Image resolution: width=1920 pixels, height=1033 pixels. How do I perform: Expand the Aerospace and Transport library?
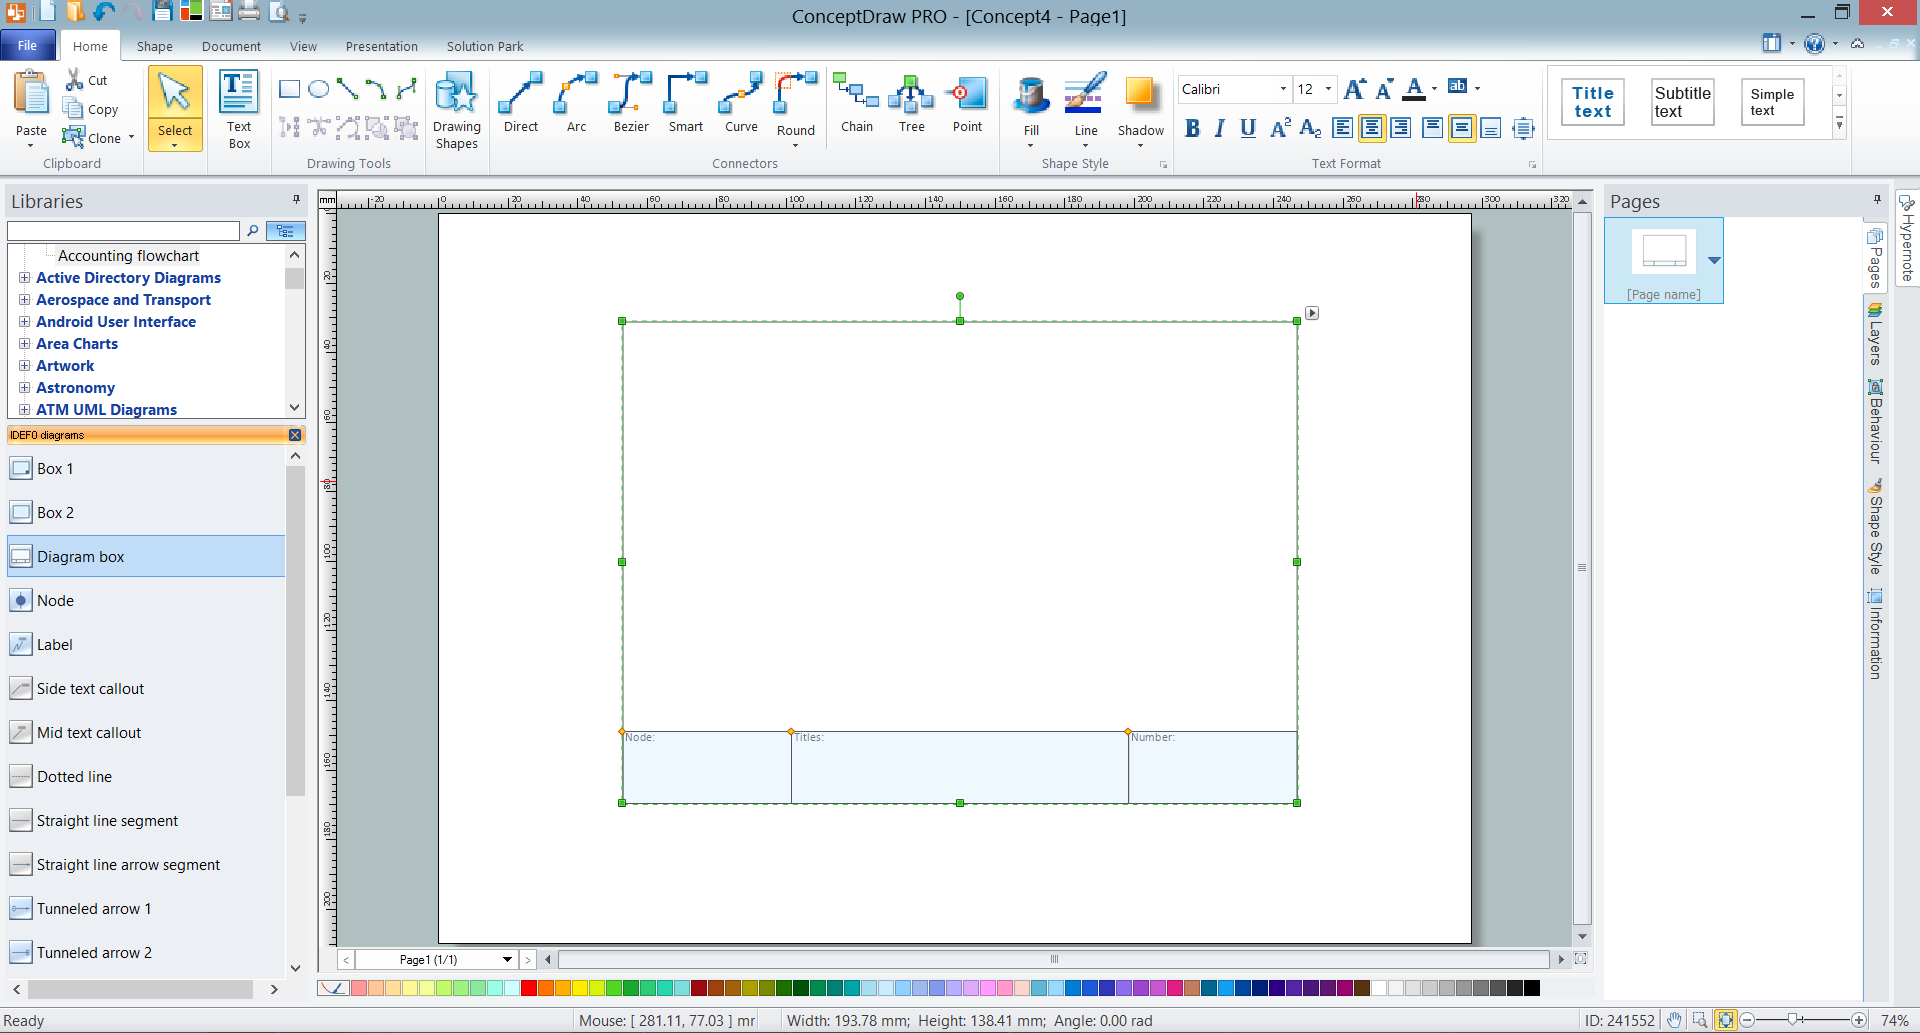24,300
